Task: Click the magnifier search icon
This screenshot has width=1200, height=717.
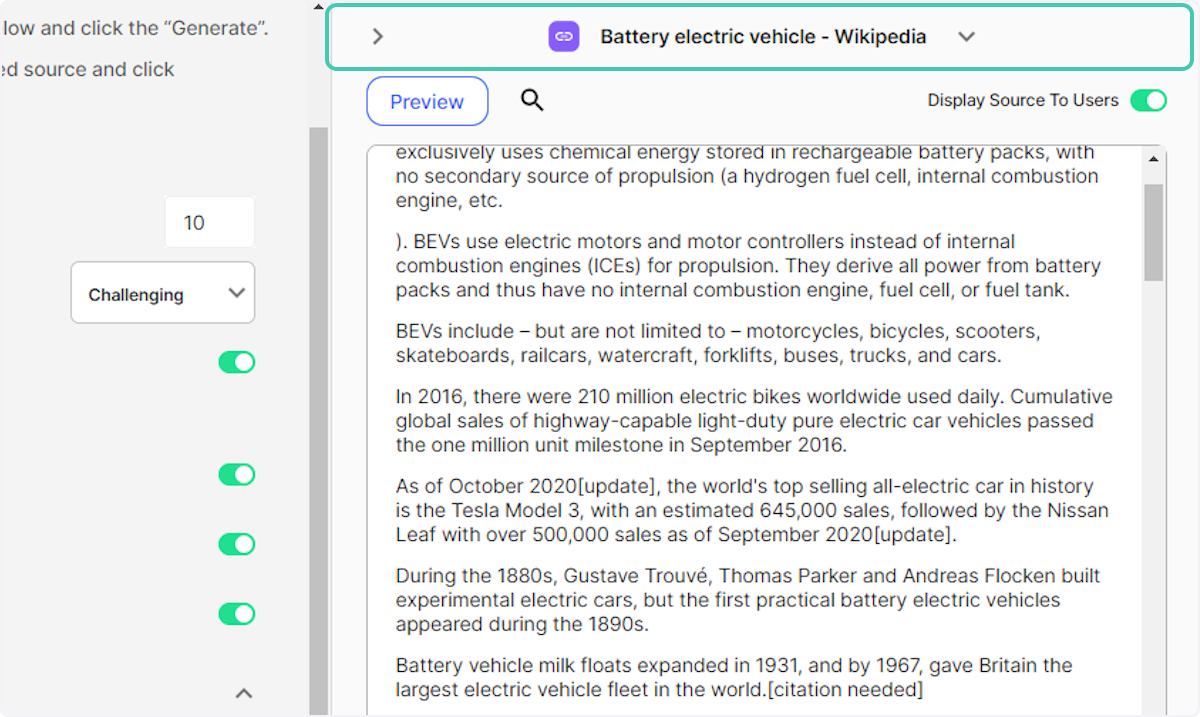Action: (532, 100)
